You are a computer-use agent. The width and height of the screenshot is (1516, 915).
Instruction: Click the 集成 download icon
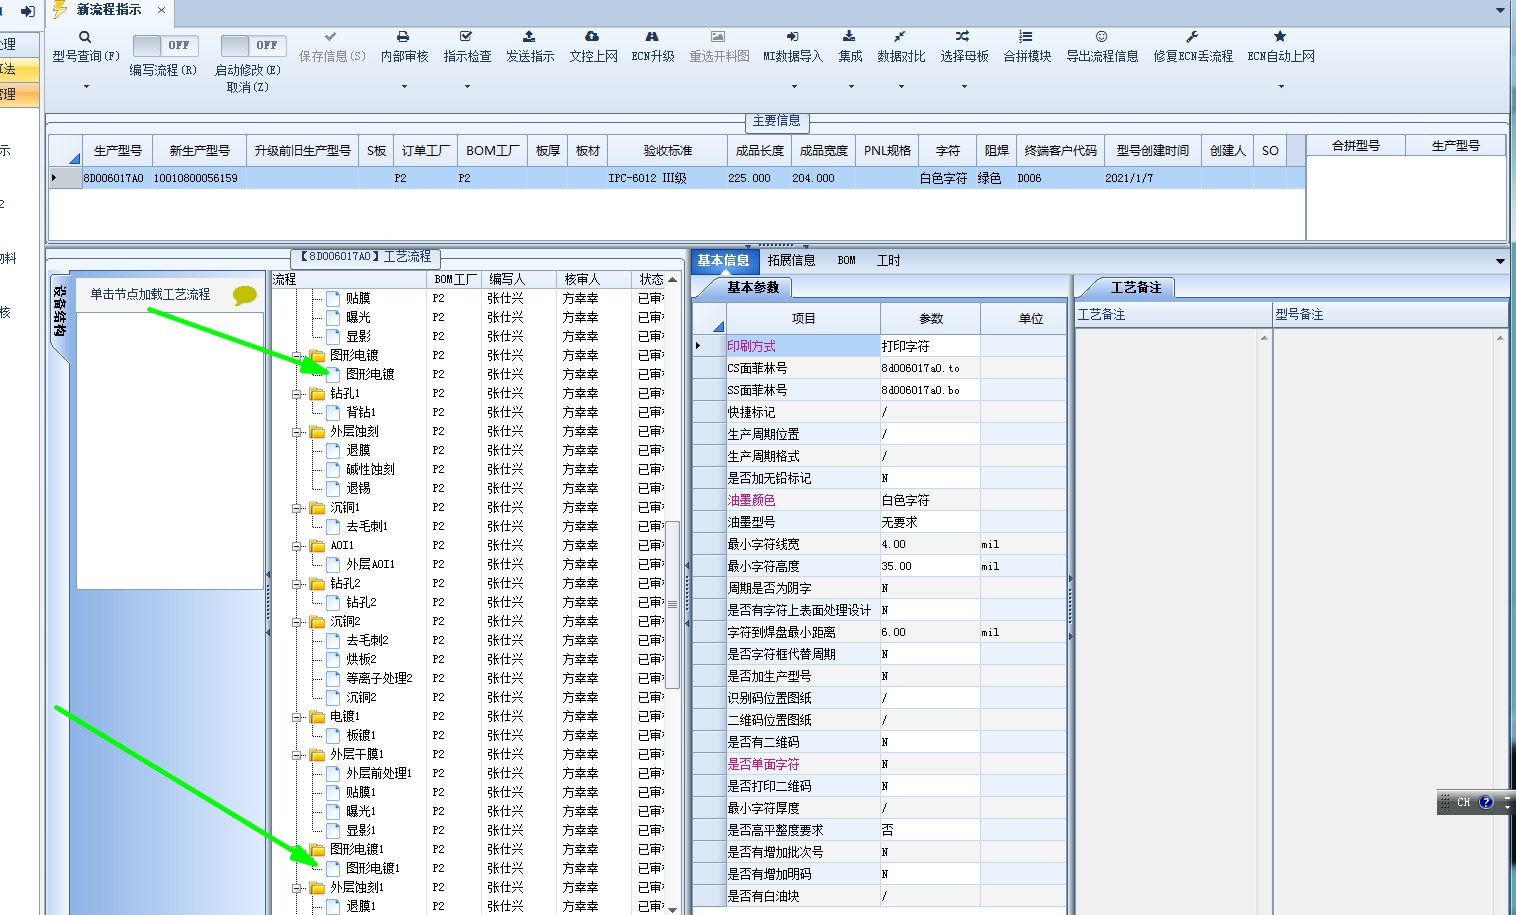pos(849,36)
